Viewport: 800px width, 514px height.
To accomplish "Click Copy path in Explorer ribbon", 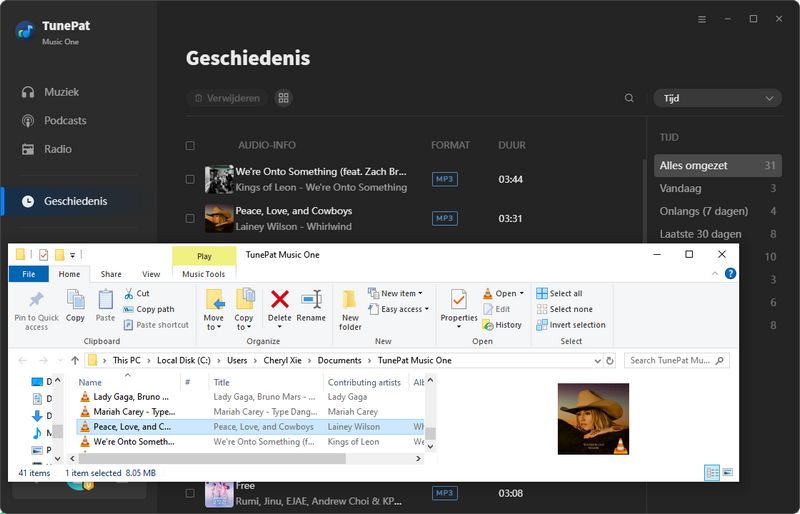I will coord(149,309).
